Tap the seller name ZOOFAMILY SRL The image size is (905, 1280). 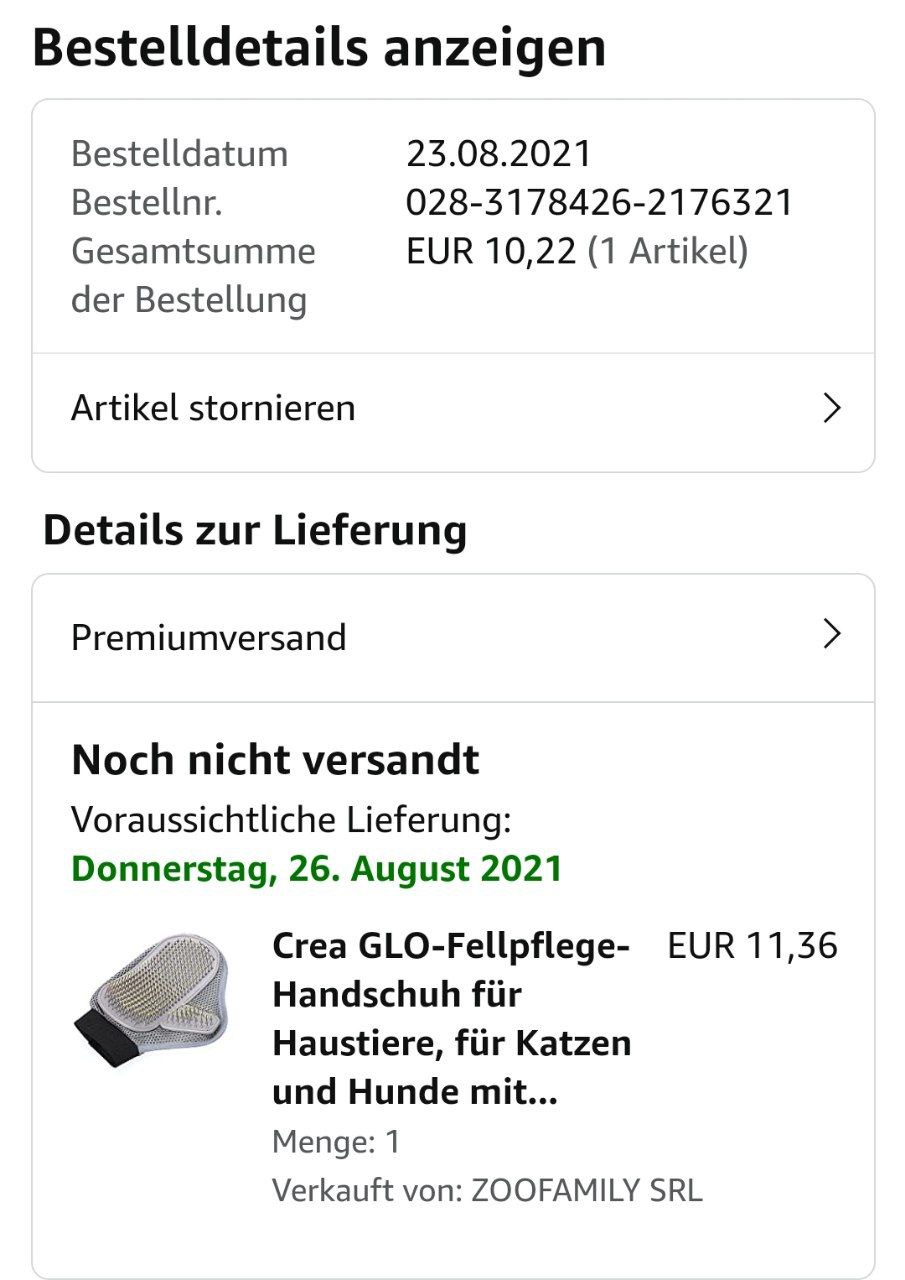point(586,1191)
